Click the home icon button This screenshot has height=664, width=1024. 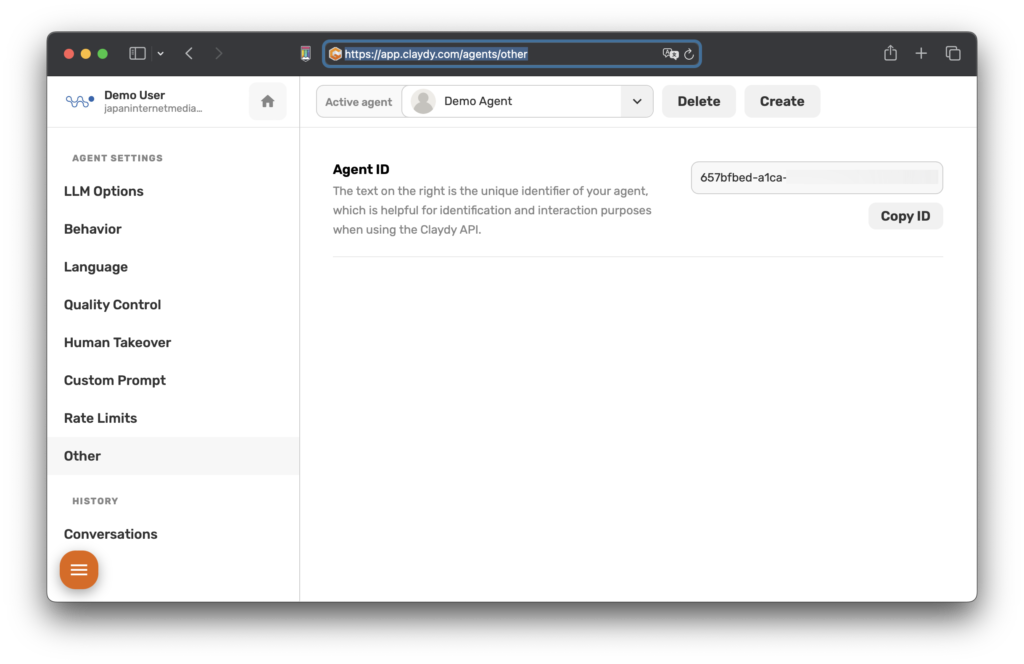267,101
